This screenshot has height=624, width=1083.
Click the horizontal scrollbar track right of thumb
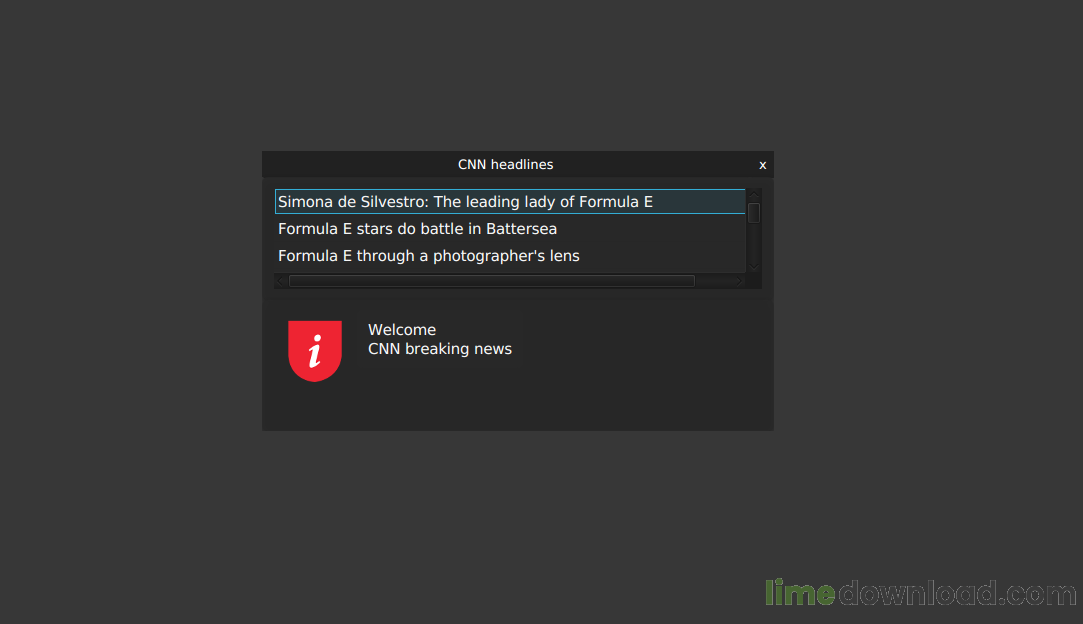pos(713,281)
